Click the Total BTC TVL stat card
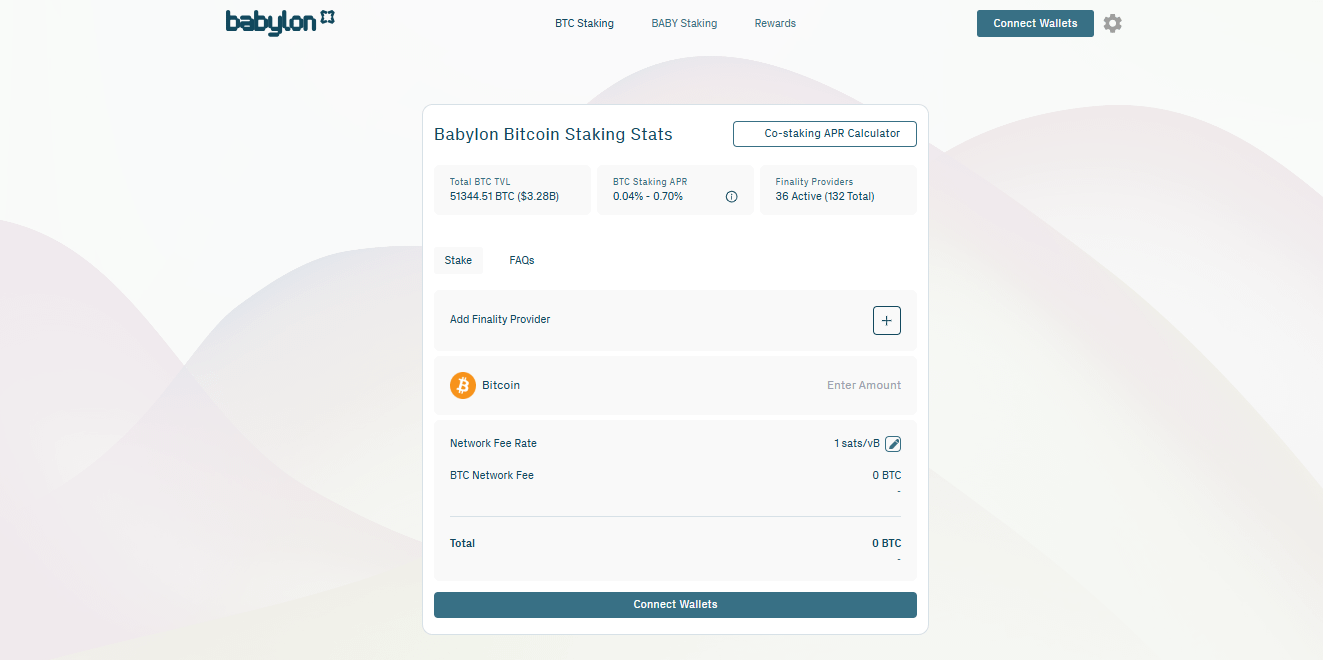 tap(512, 190)
